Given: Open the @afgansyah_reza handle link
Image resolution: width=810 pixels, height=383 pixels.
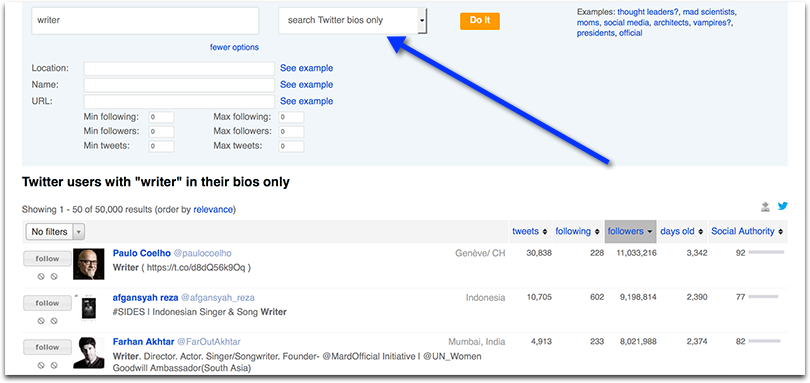Looking at the screenshot, I should tap(218, 298).
